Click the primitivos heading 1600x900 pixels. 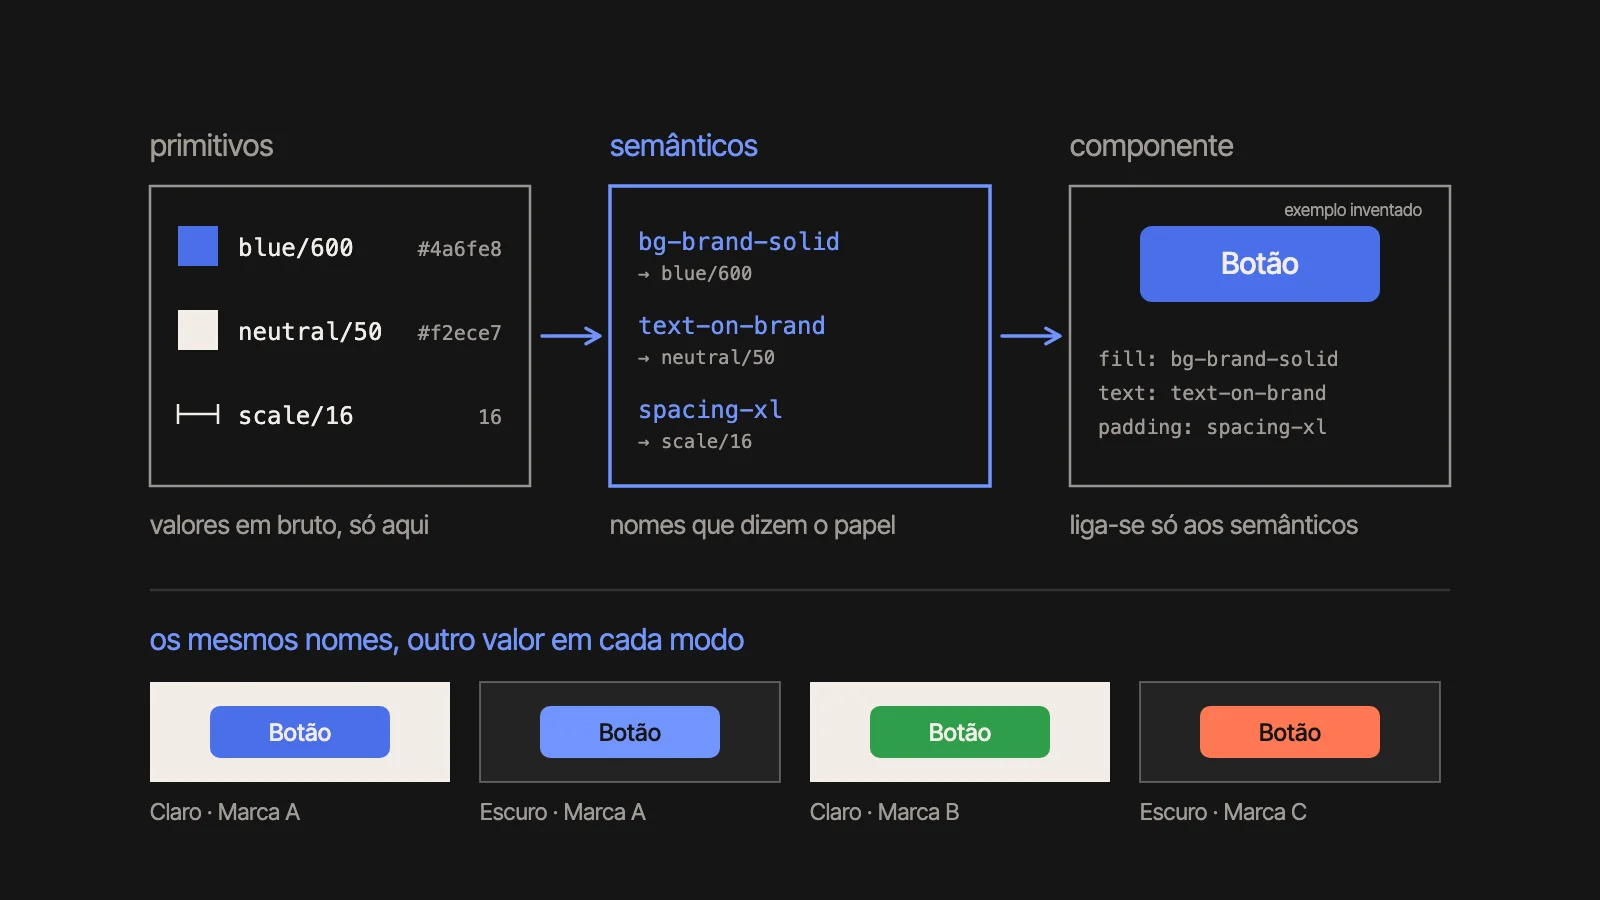tap(211, 146)
